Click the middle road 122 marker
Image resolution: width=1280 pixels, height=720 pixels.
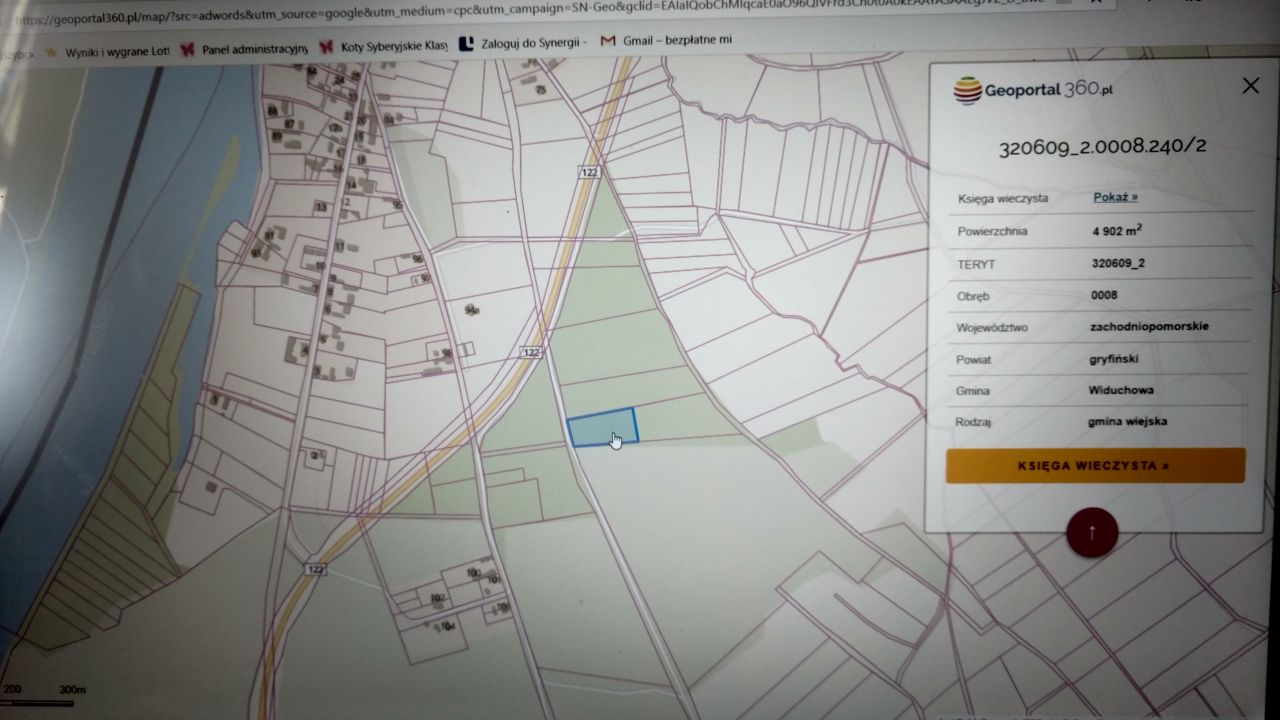pyautogui.click(x=531, y=353)
